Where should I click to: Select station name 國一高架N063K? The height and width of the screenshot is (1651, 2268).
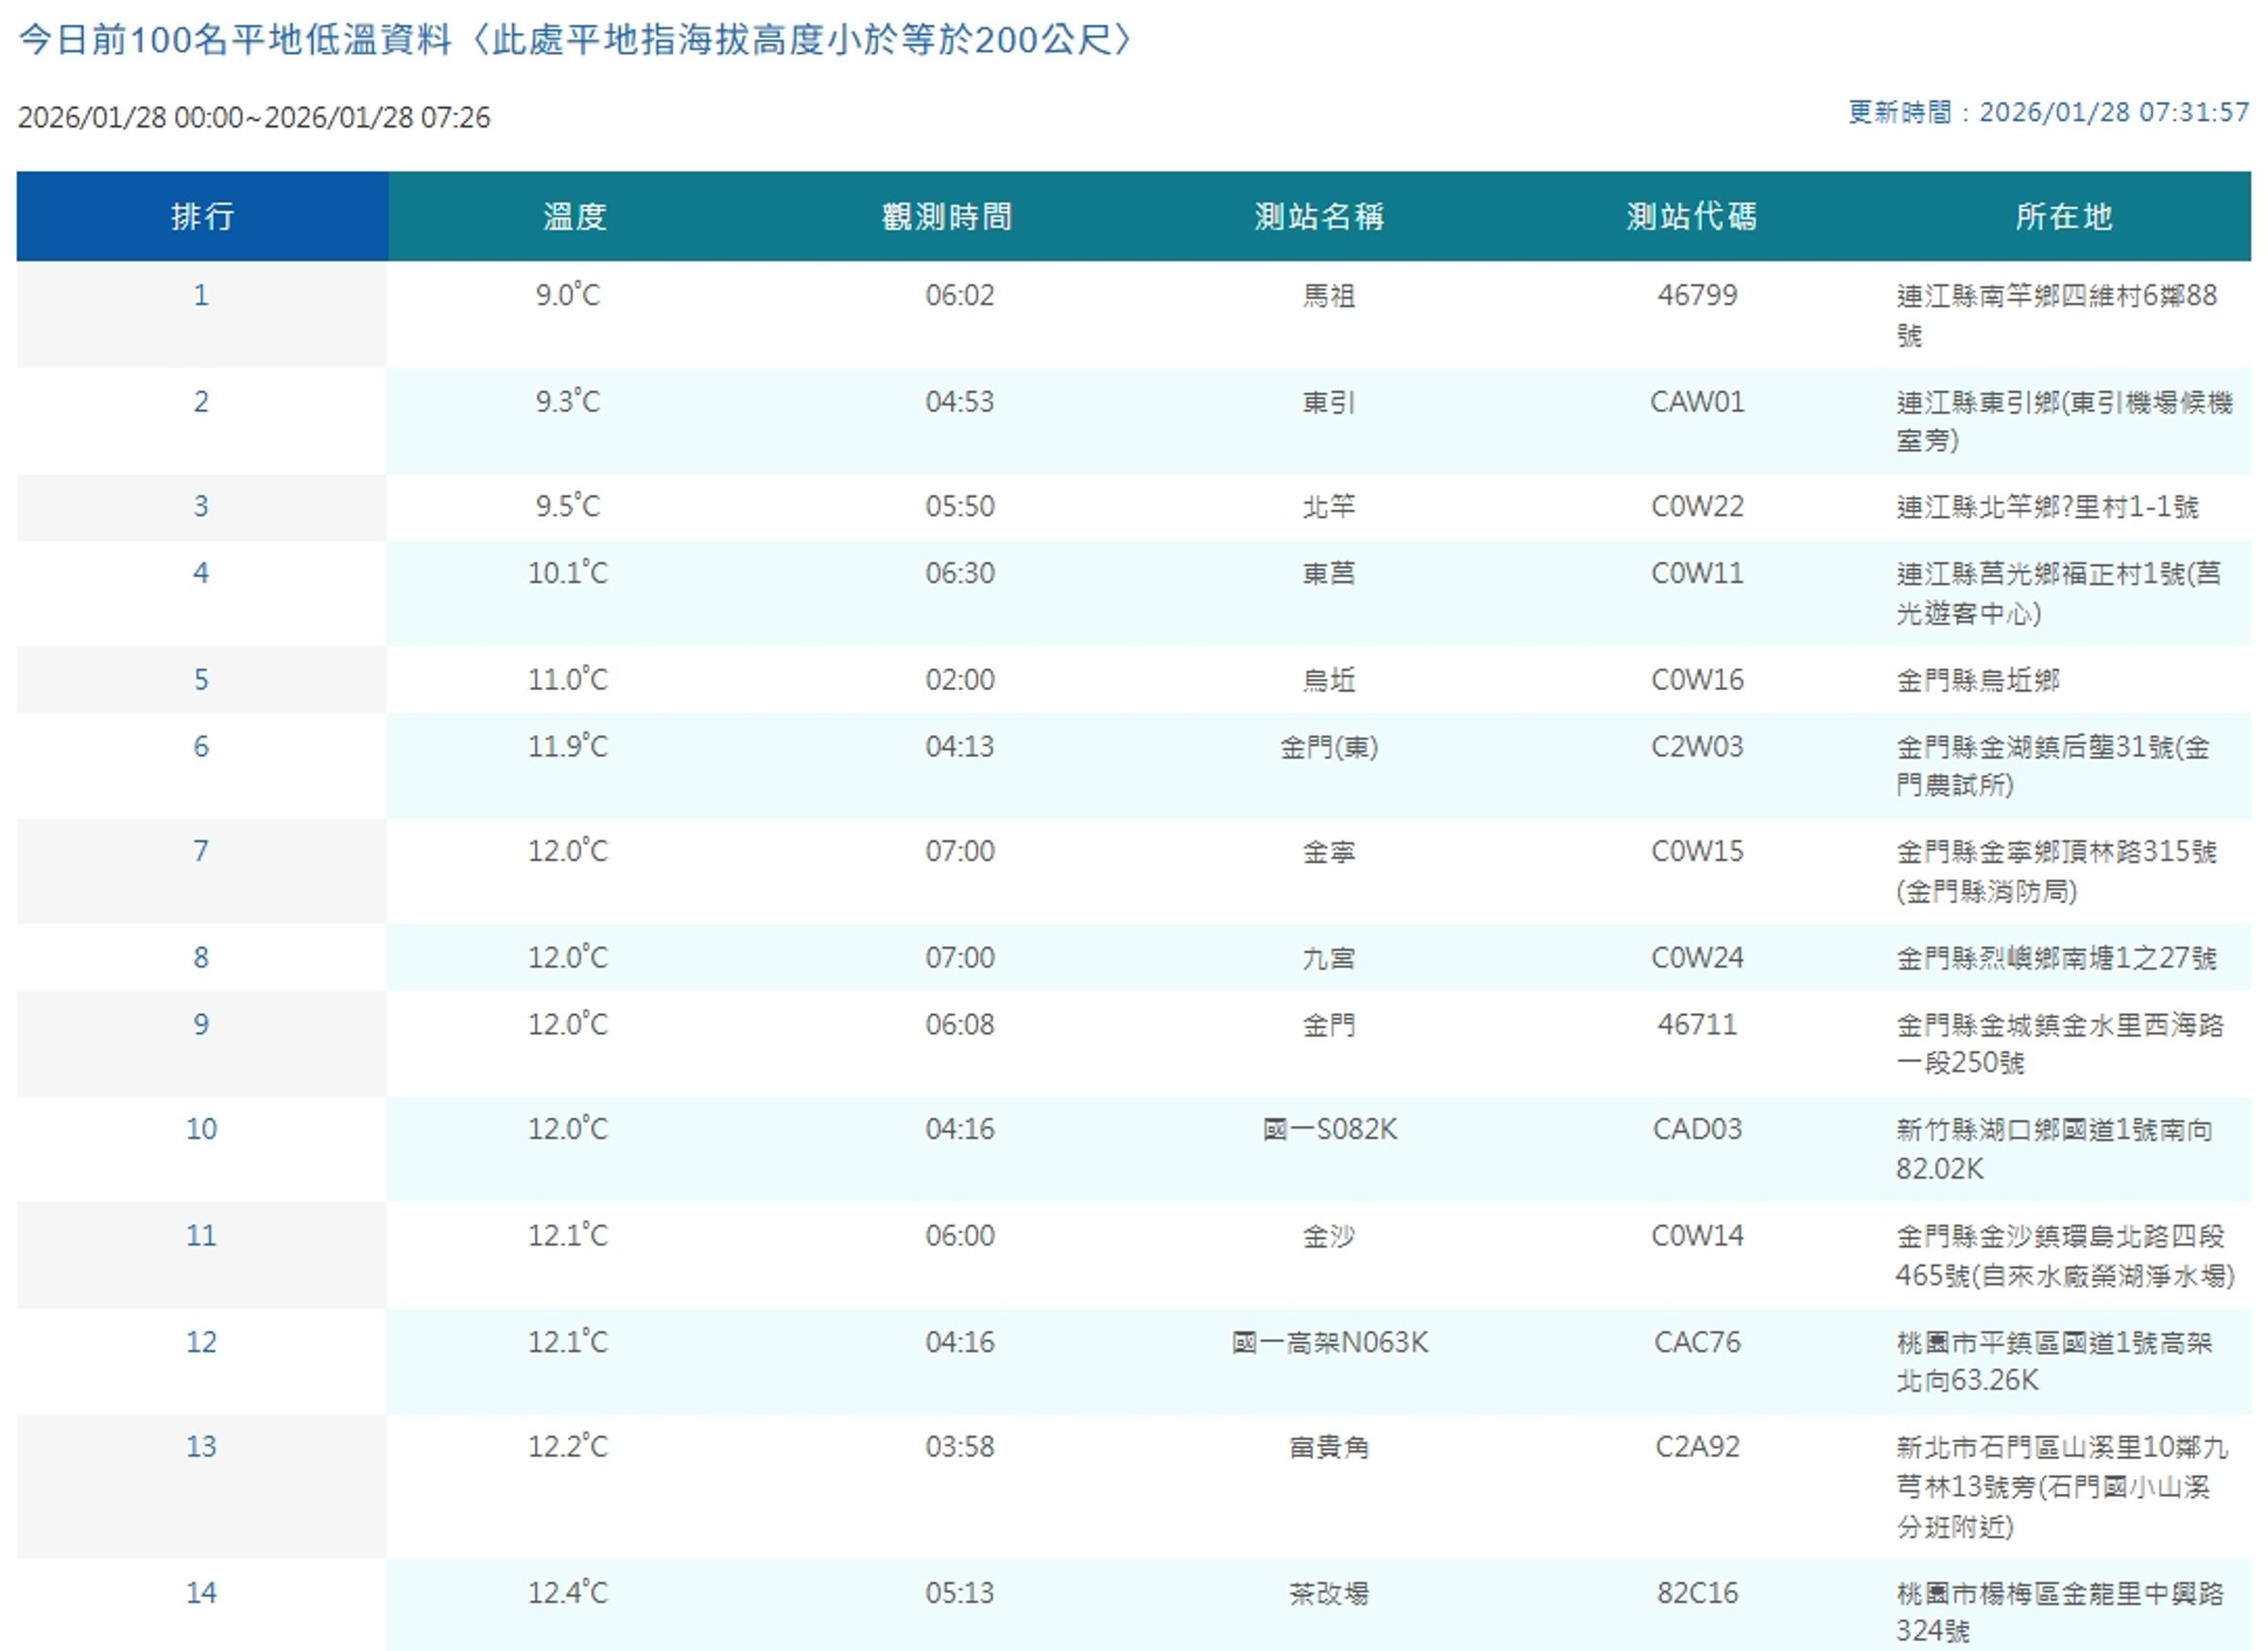click(x=1329, y=1343)
